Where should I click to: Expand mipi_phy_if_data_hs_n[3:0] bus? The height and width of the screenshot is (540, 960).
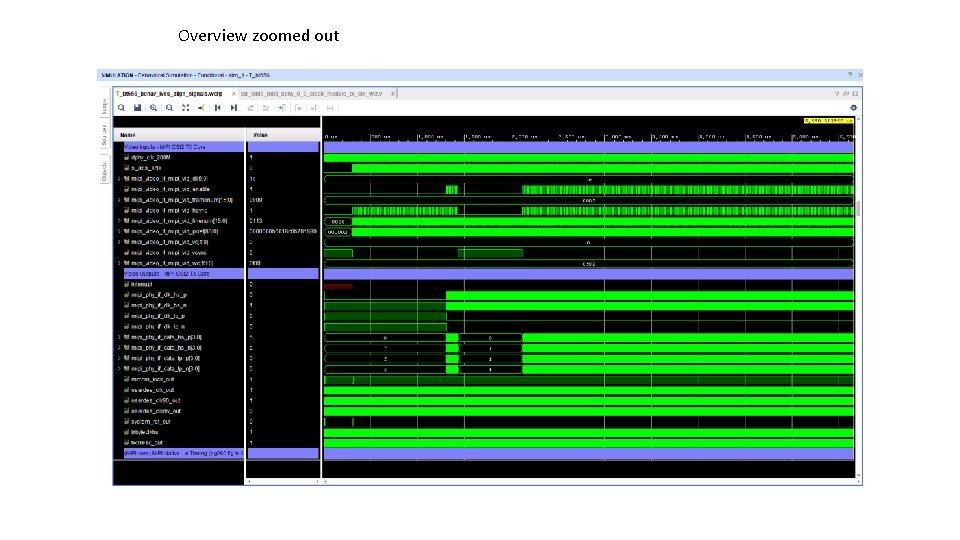pos(119,348)
